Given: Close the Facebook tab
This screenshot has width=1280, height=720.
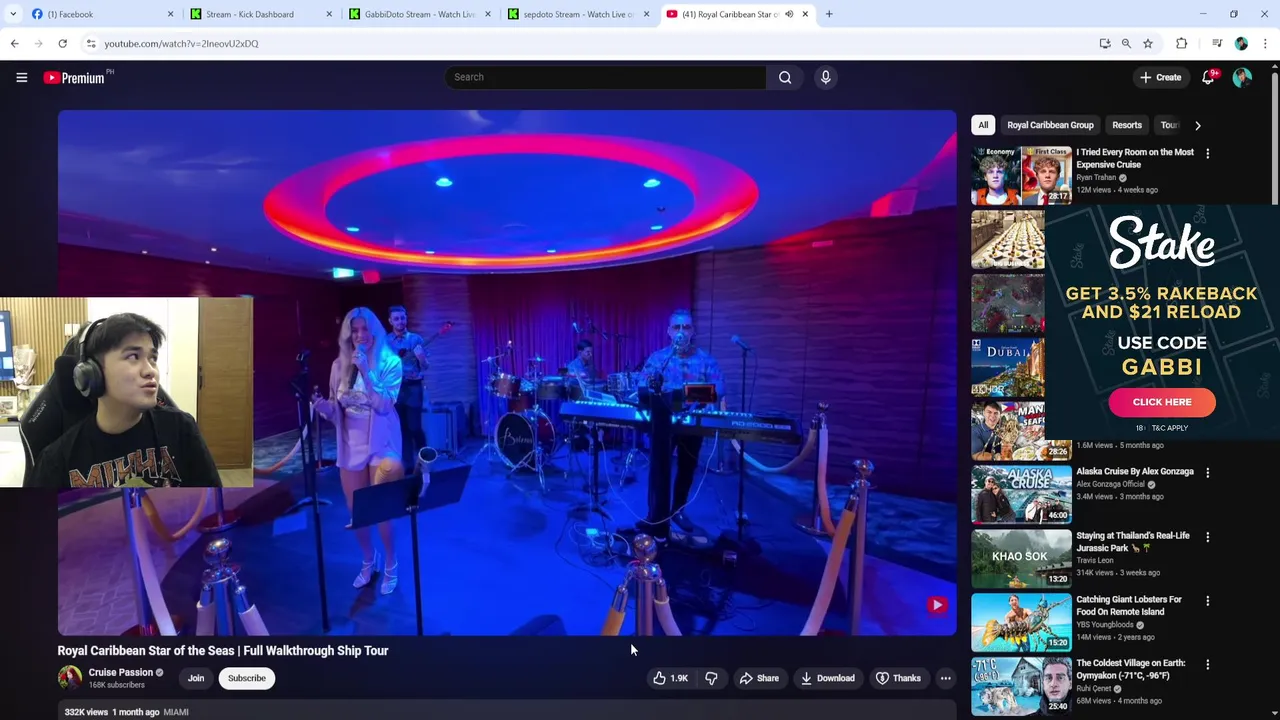Looking at the screenshot, I should 170,14.
